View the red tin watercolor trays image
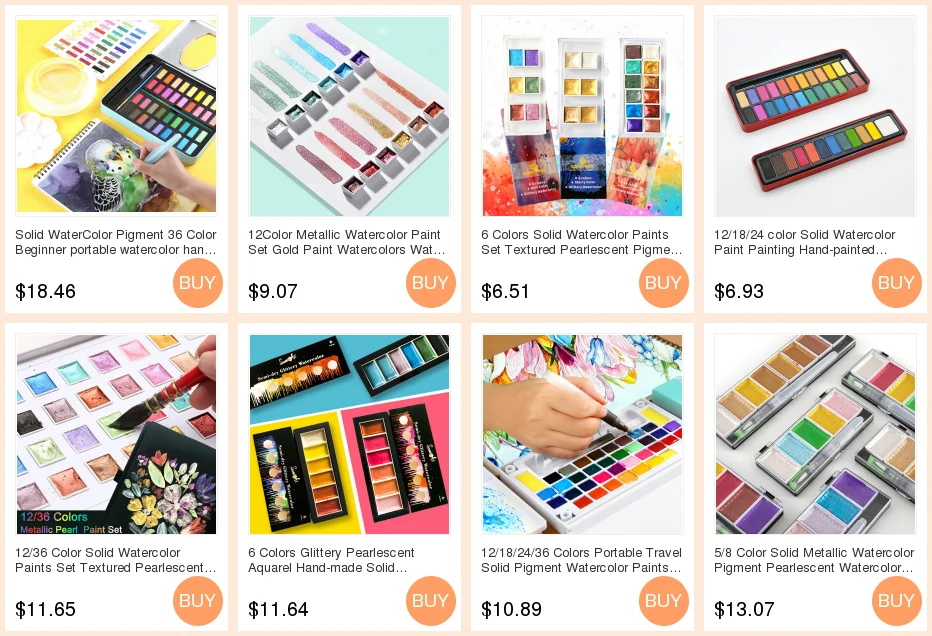Image resolution: width=932 pixels, height=636 pixels. click(x=816, y=116)
